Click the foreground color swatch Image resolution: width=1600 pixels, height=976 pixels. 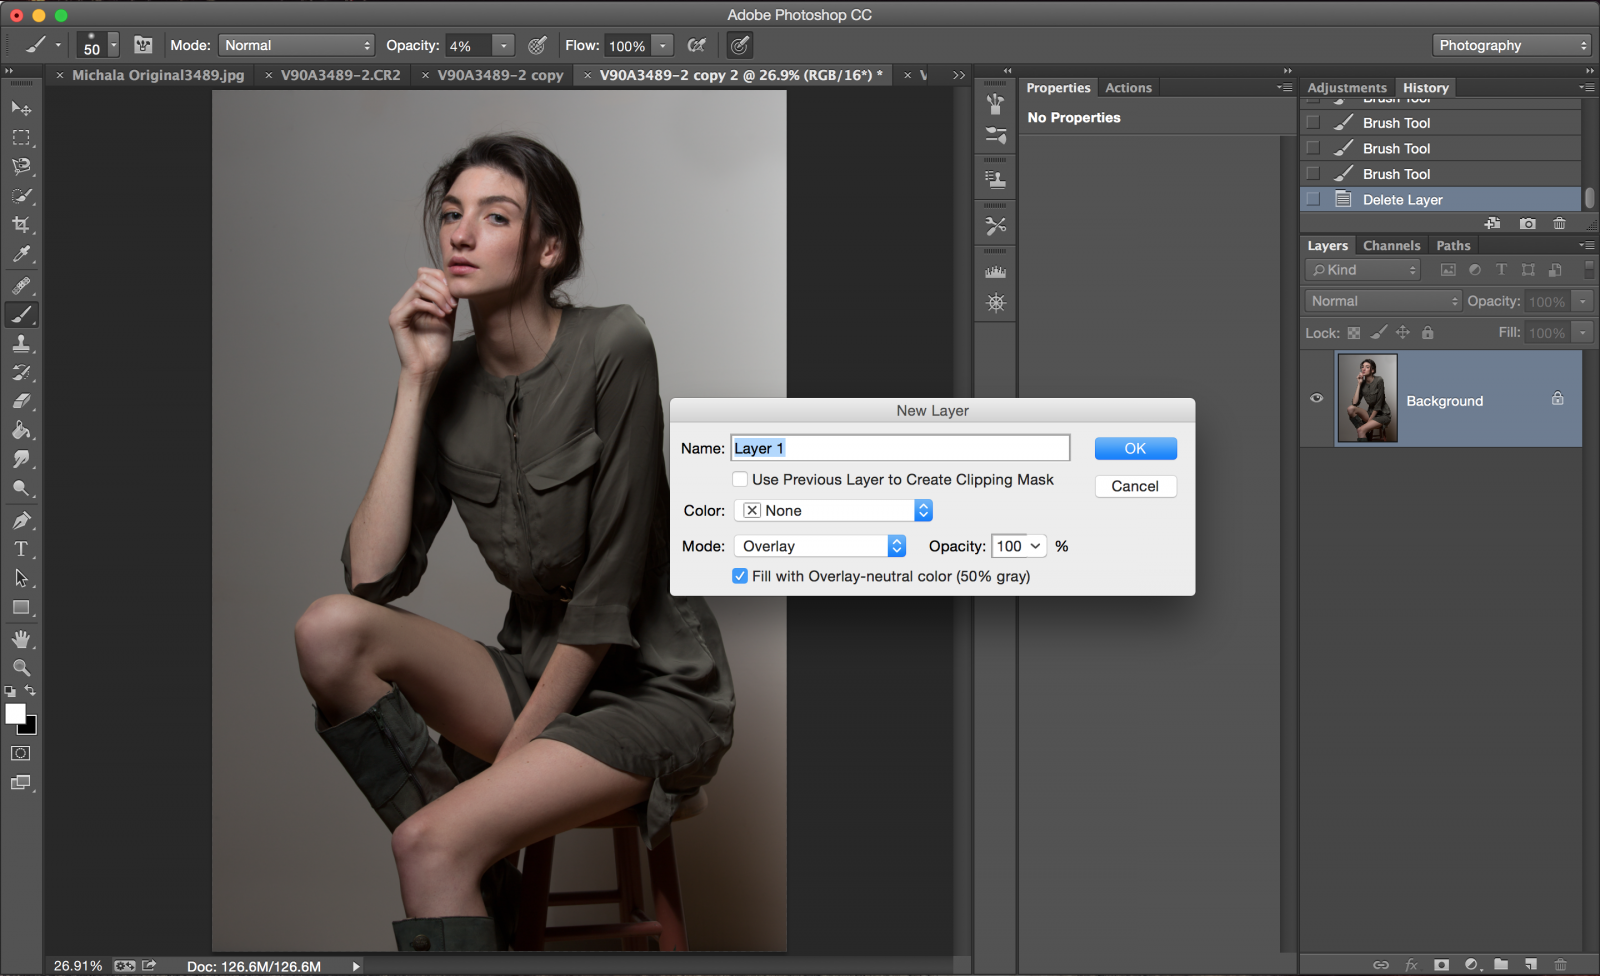coord(15,714)
